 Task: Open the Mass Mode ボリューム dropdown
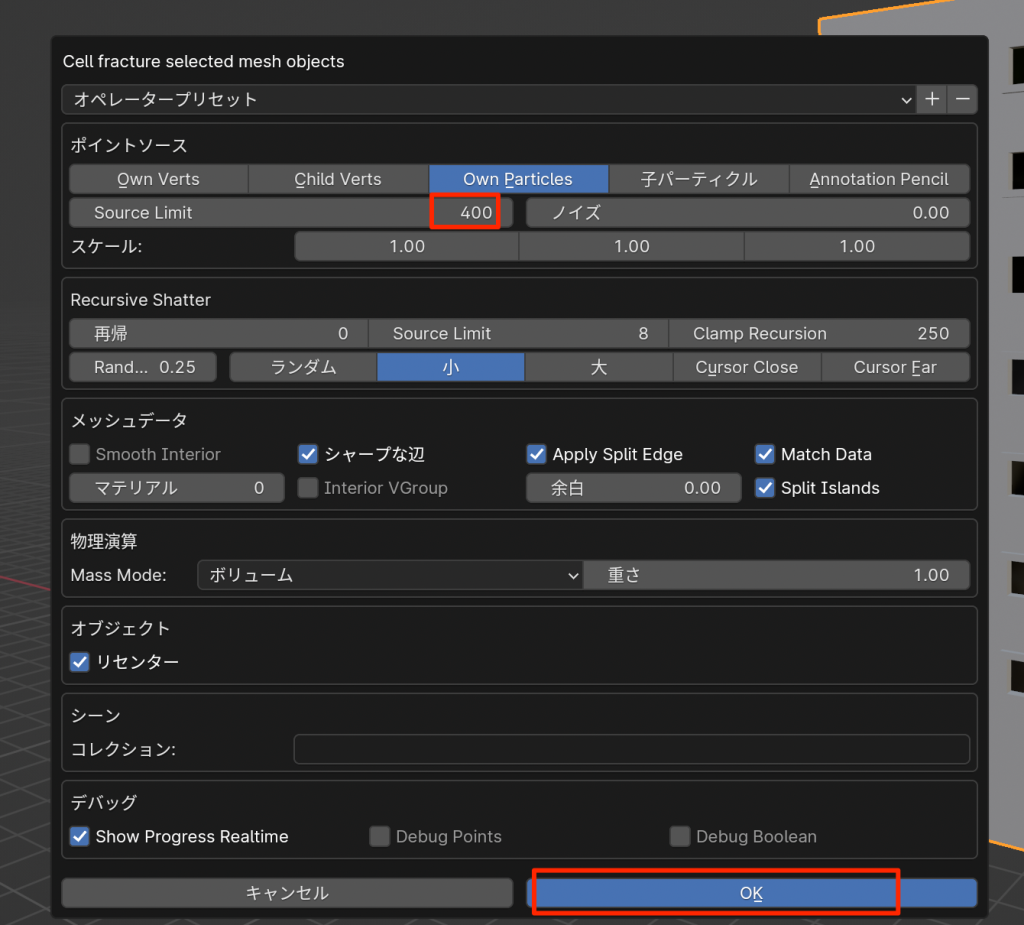coord(390,575)
